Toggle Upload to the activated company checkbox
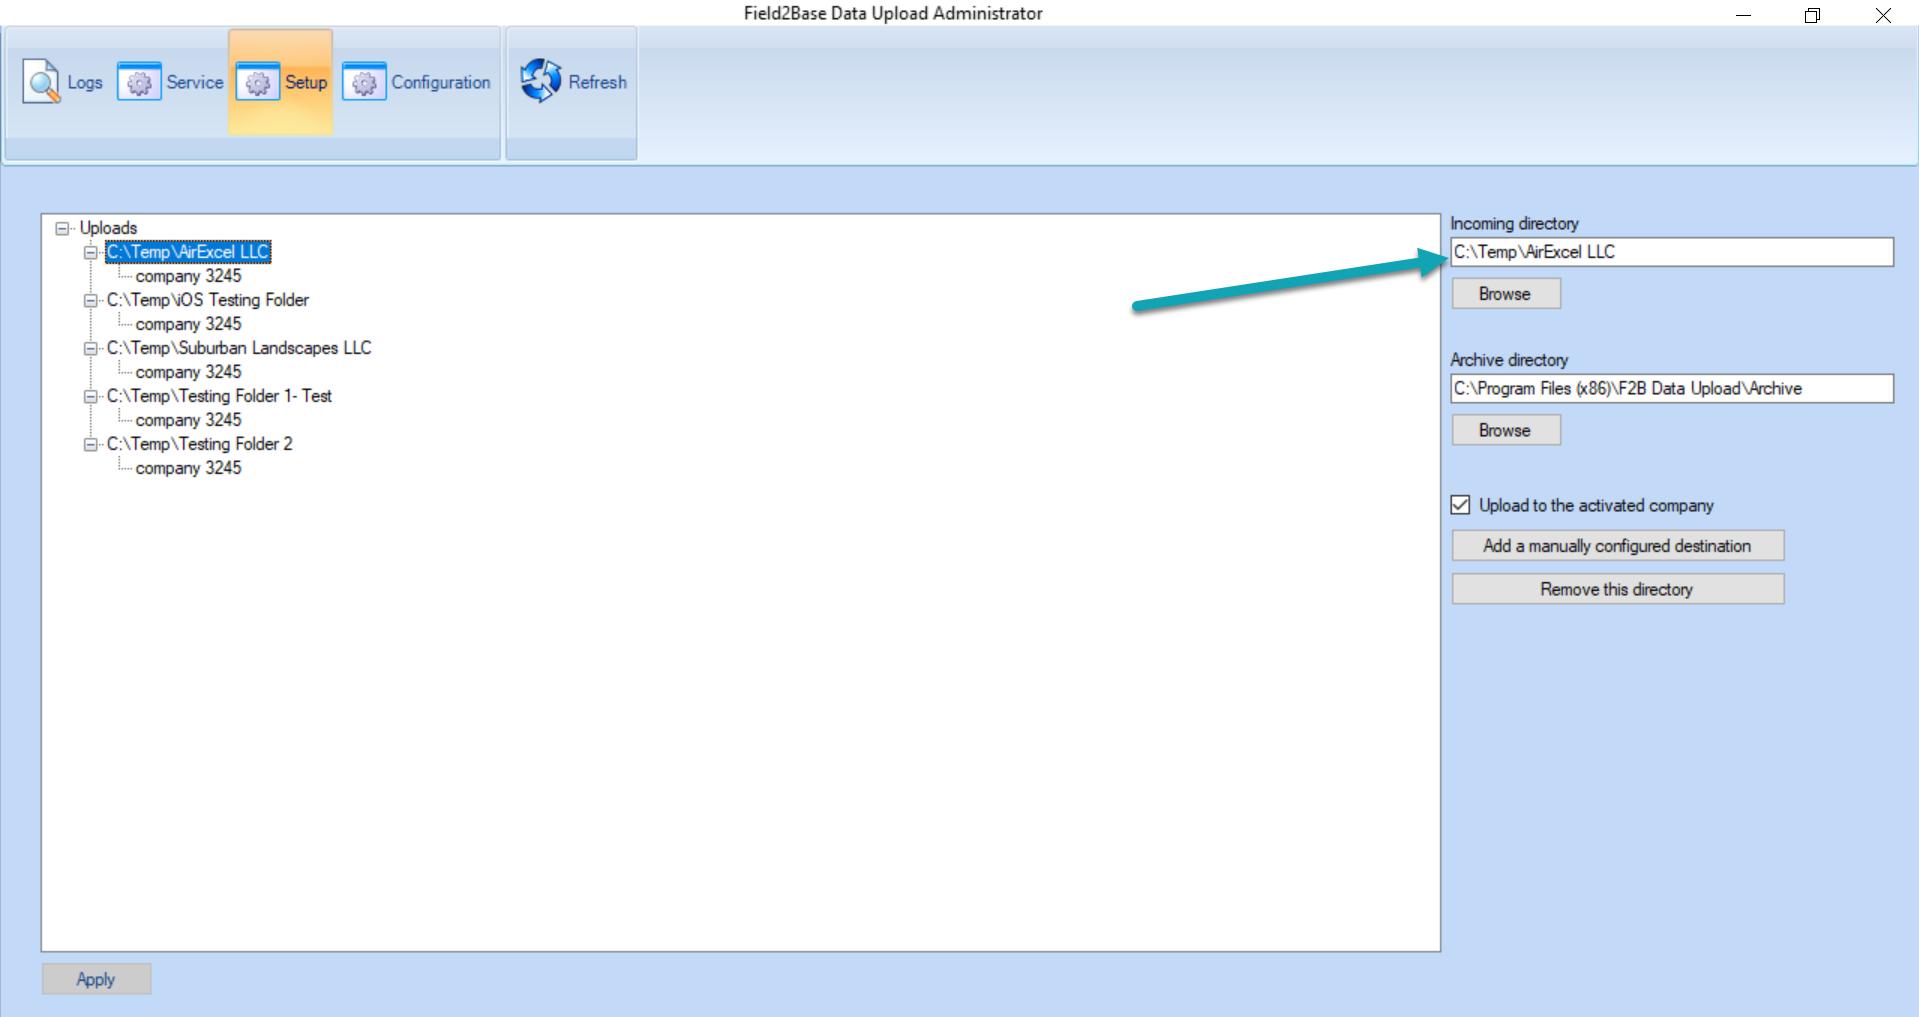This screenshot has height=1017, width=1919. pos(1461,505)
